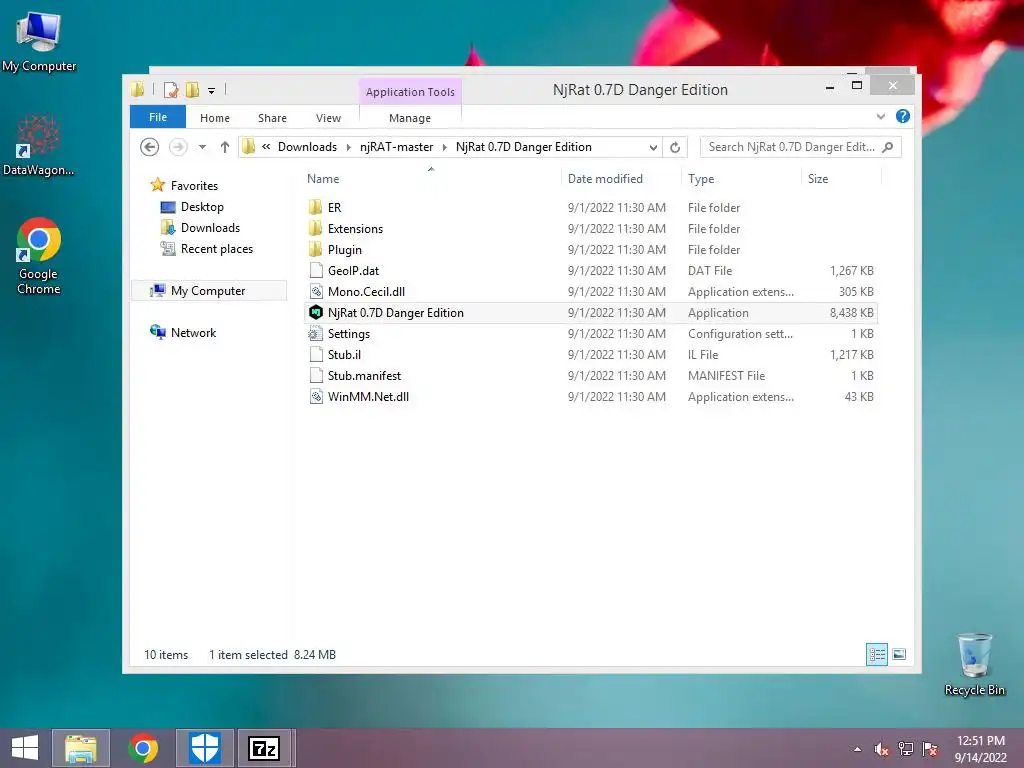Viewport: 1024px width, 768px height.
Task: Open the Windows Start button
Action: (25, 748)
